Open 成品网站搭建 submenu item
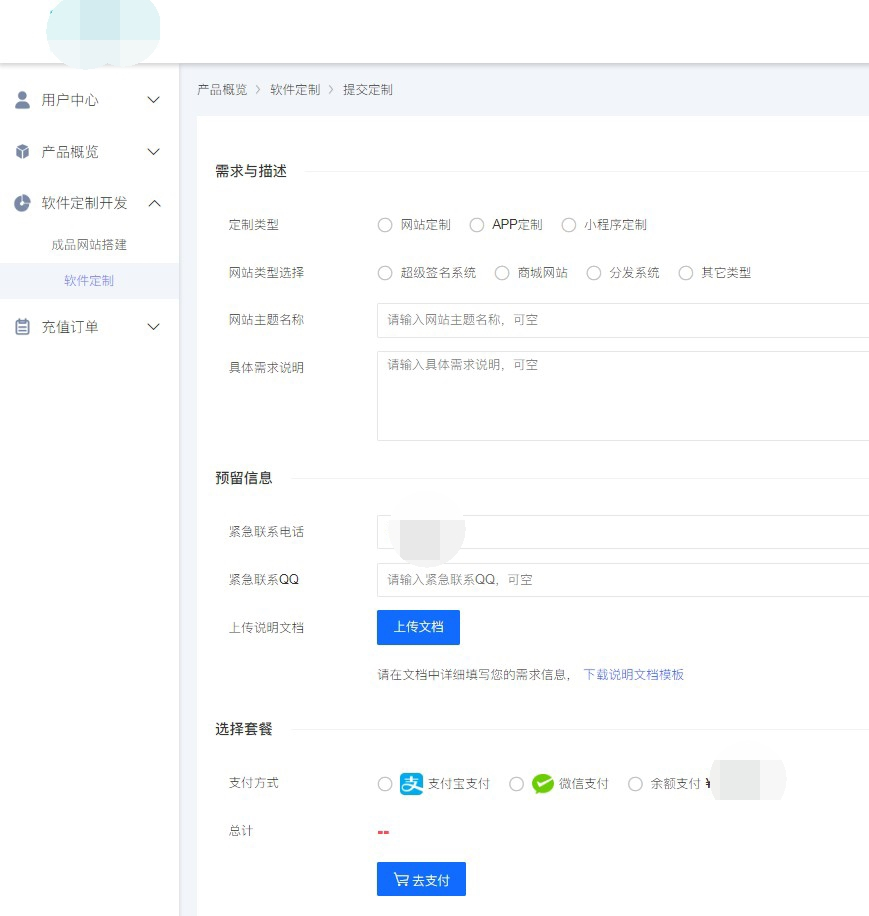 [89, 245]
